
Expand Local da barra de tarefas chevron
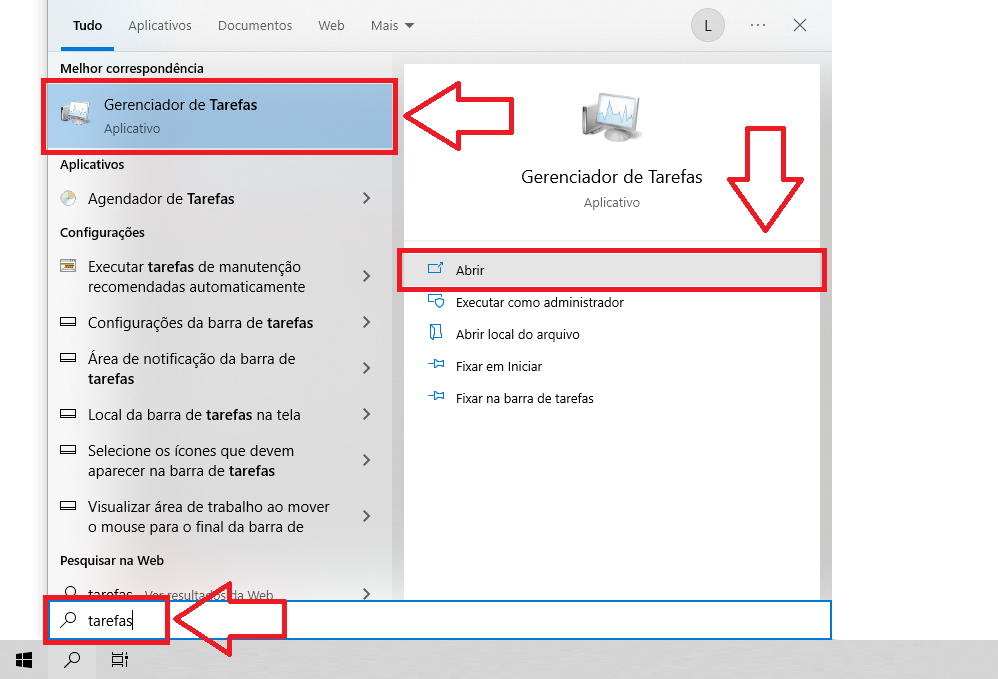point(367,414)
